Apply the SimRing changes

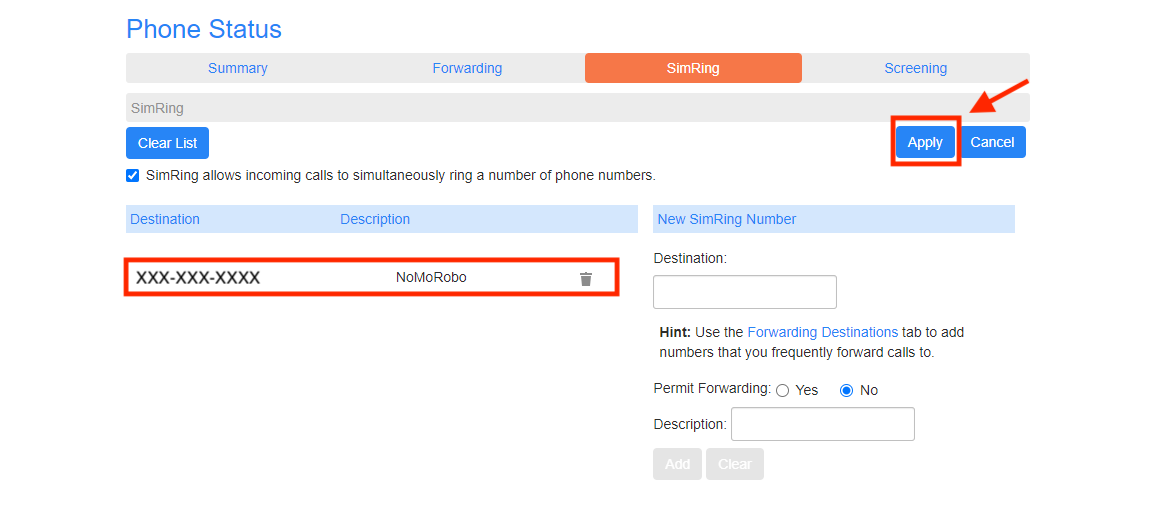(x=925, y=143)
